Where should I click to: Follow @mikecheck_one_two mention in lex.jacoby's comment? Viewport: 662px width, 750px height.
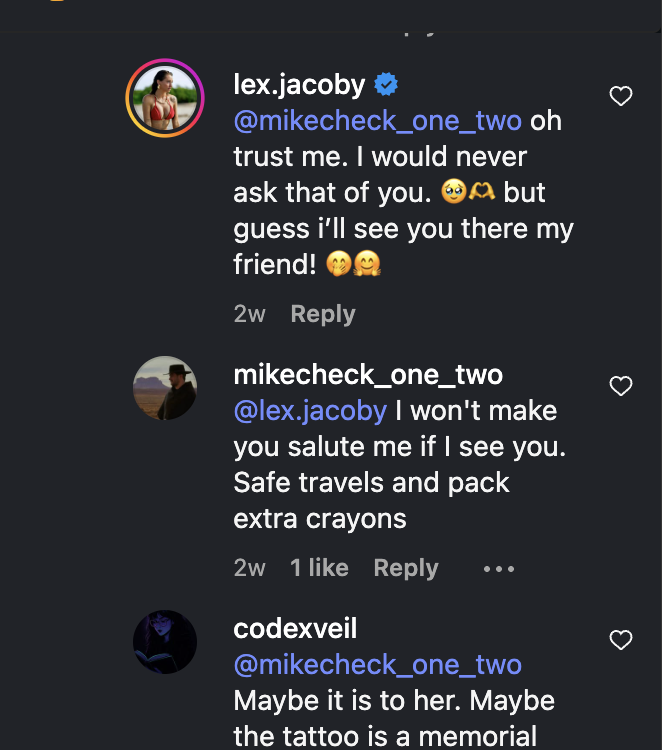(377, 121)
